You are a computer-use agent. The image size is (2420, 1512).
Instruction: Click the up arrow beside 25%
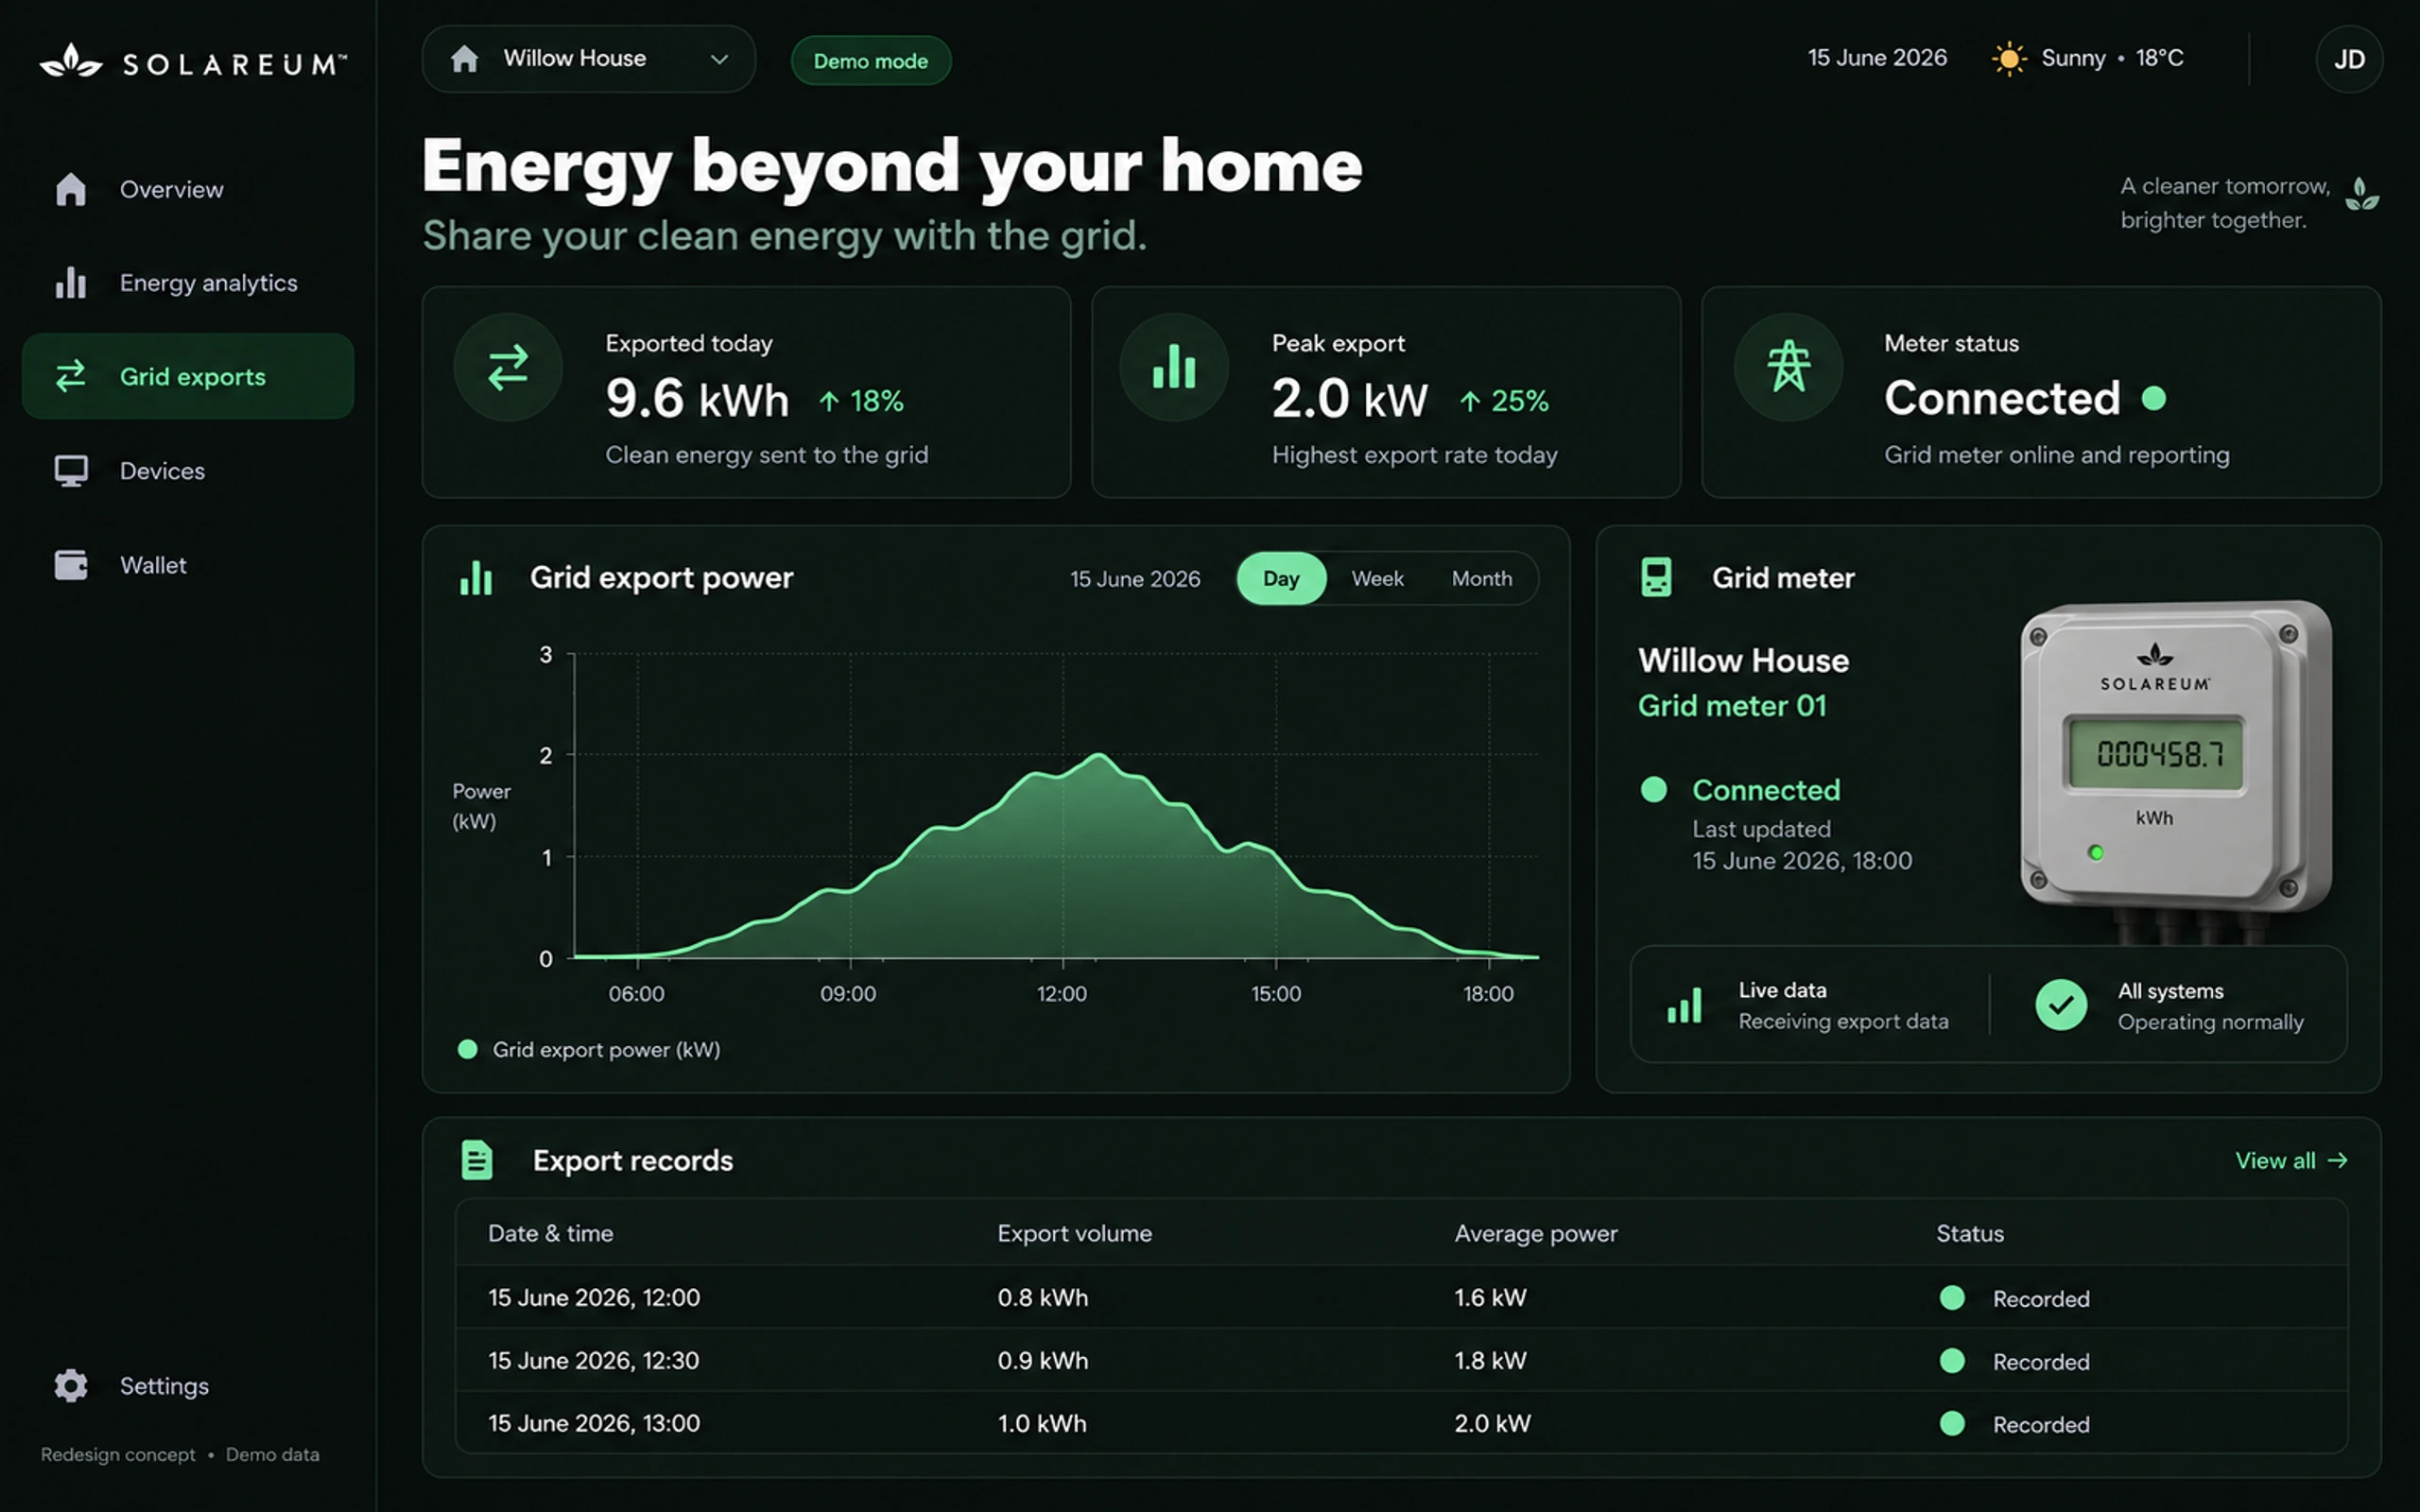1470,402
